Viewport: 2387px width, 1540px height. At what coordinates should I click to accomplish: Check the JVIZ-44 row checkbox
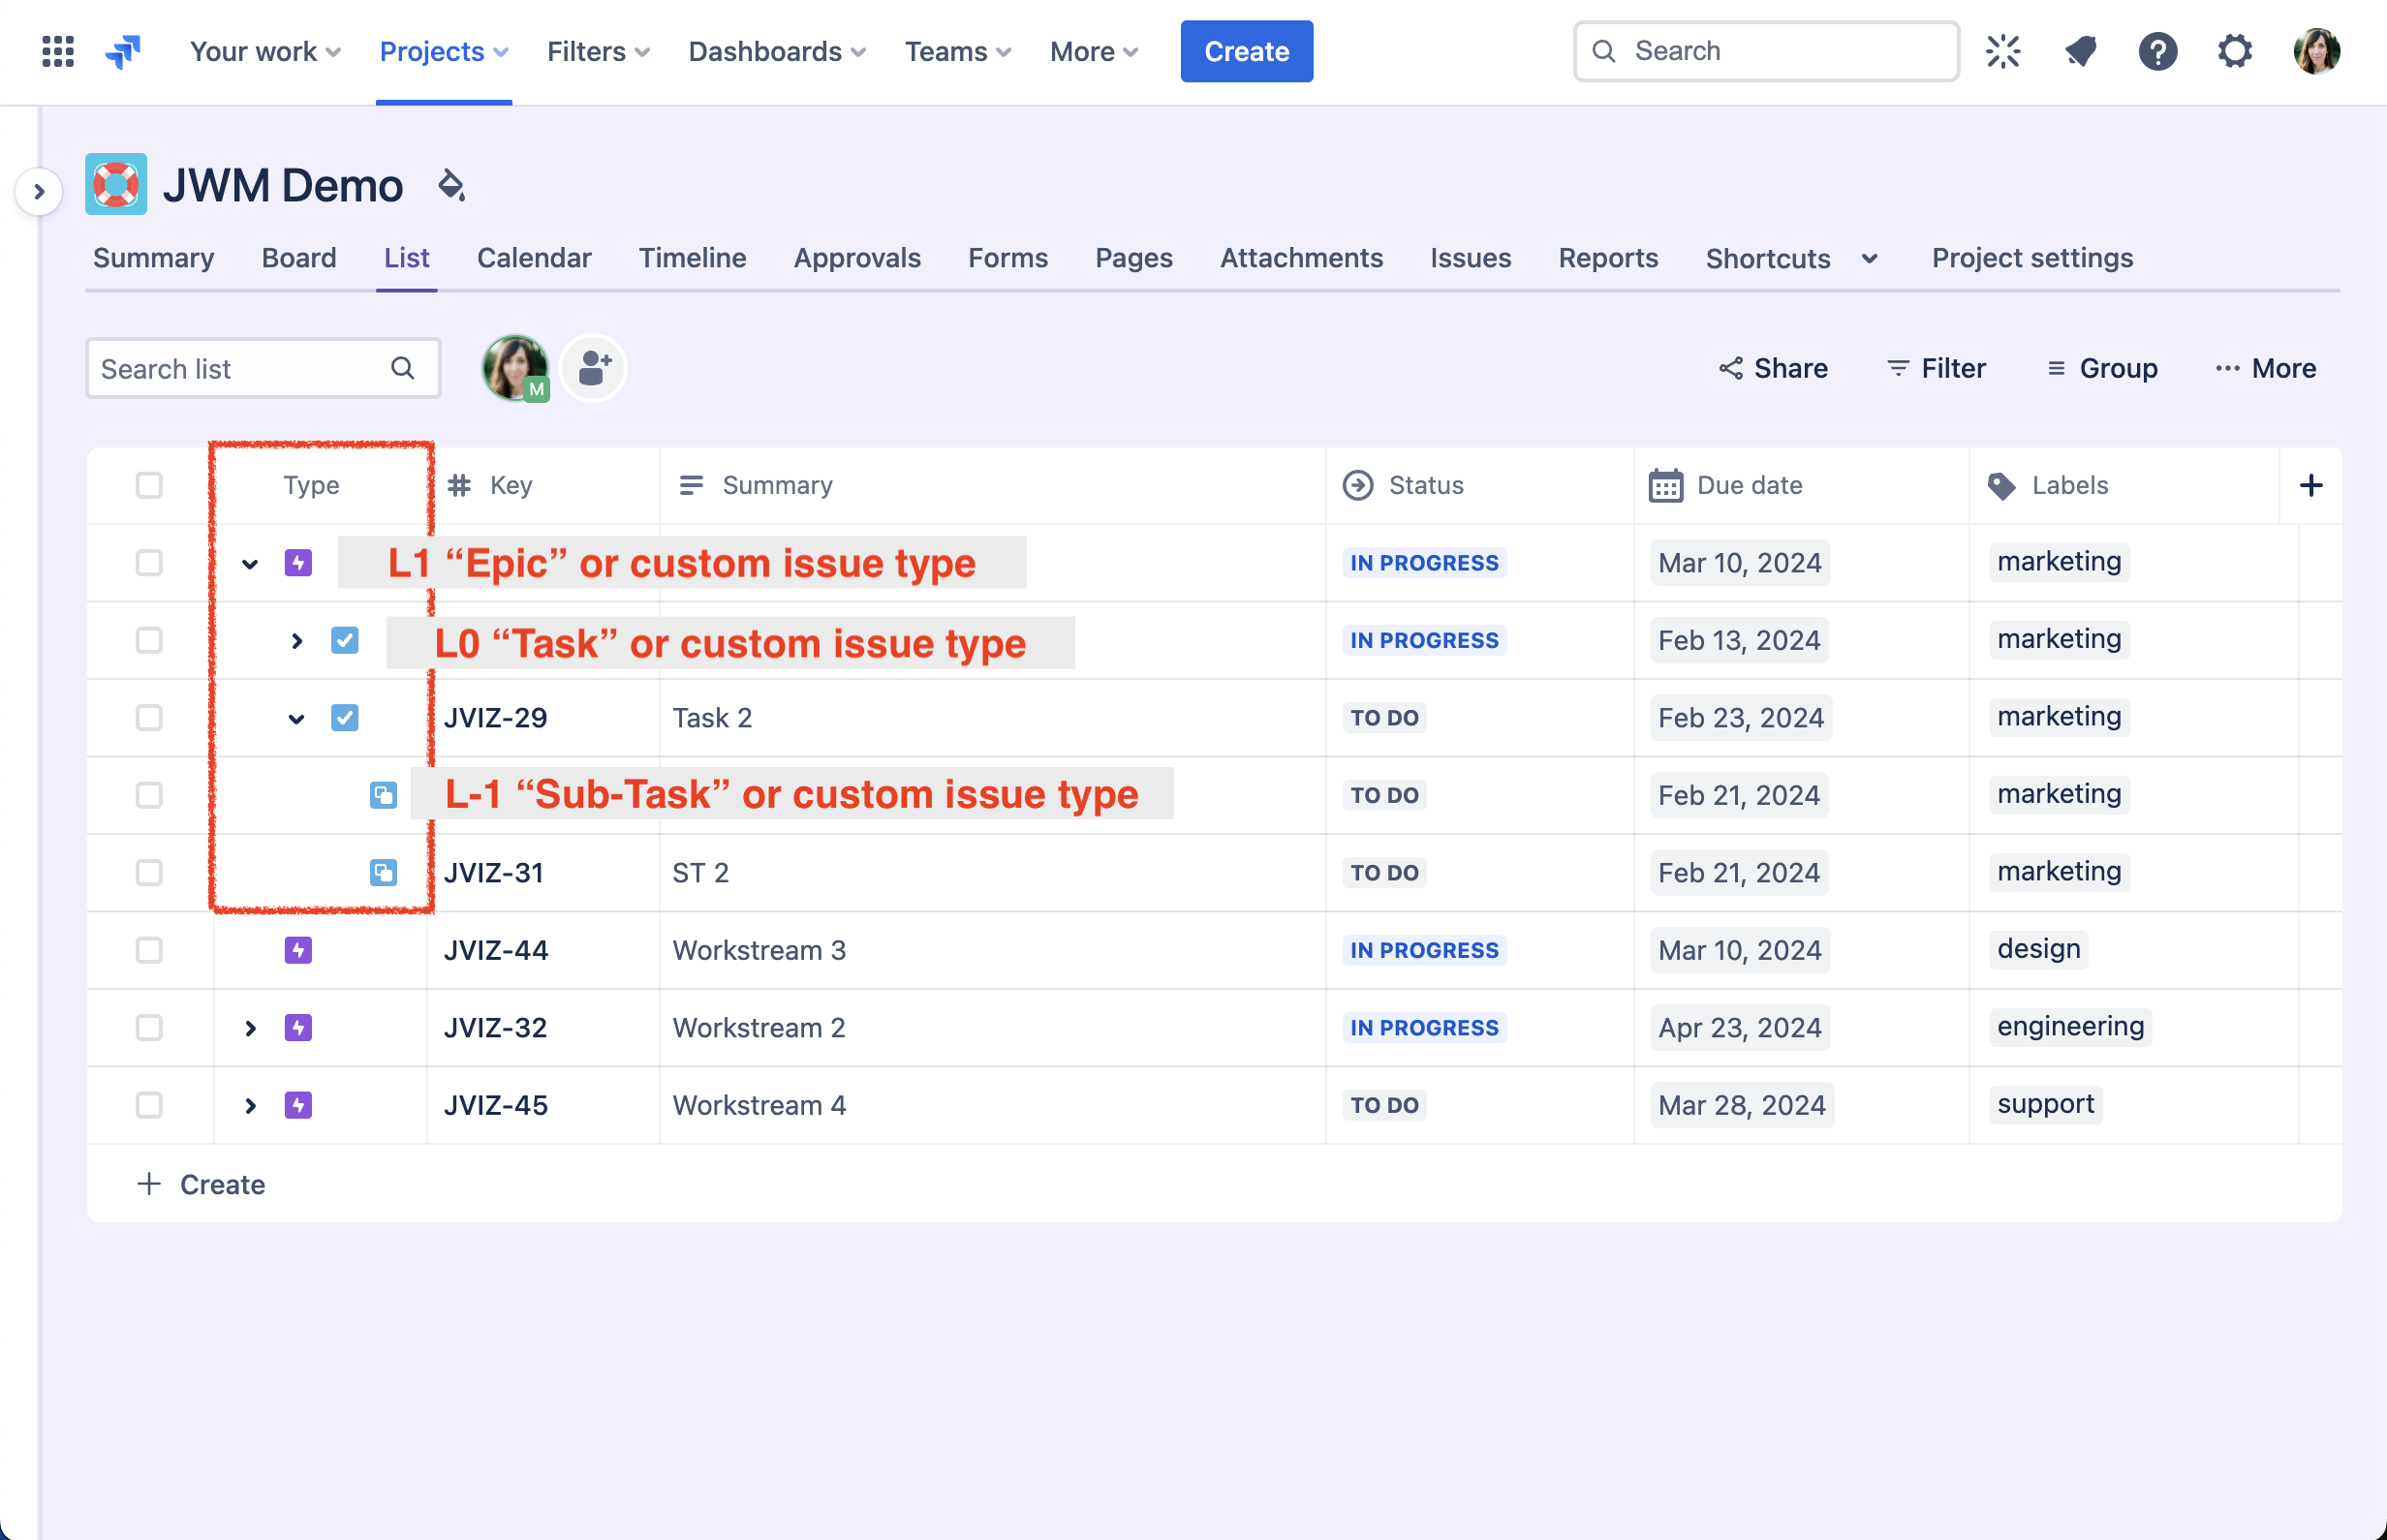[148, 950]
